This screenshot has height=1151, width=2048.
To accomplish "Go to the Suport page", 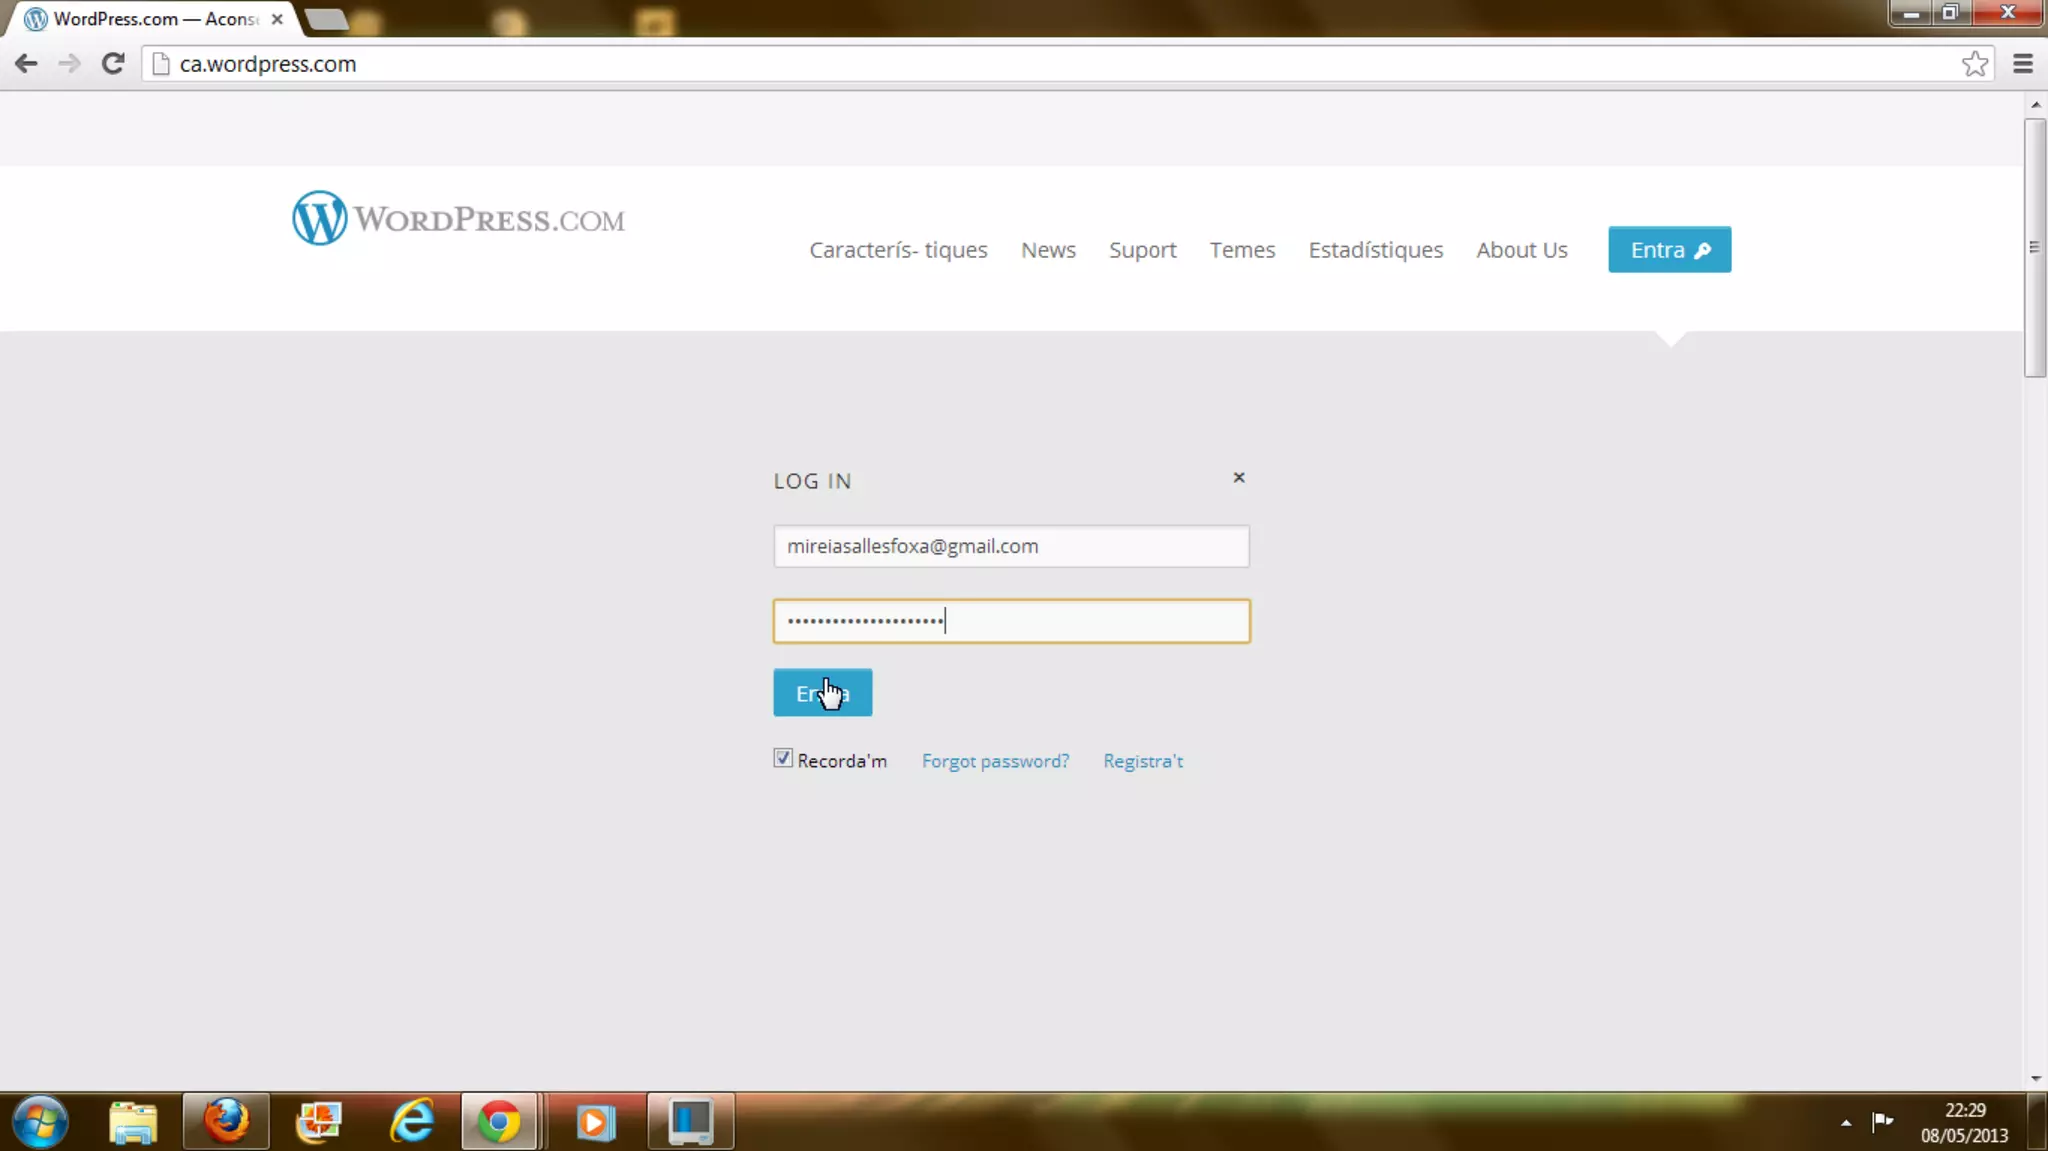I will point(1142,250).
